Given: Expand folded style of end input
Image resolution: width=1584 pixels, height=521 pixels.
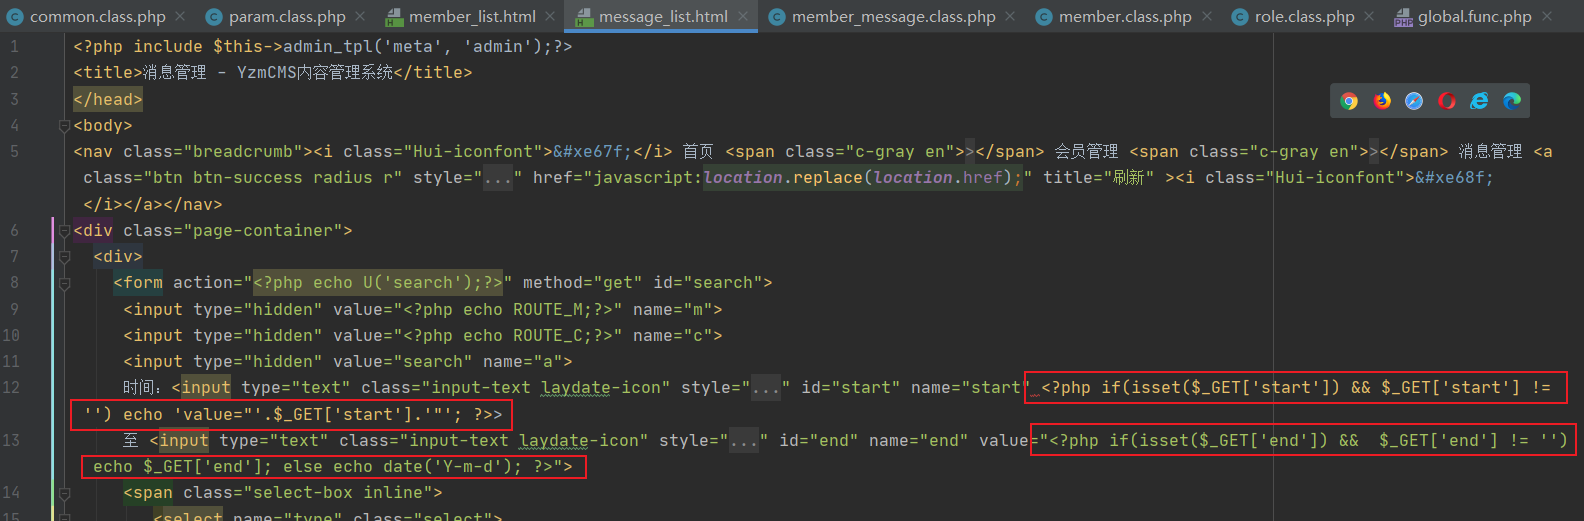Looking at the screenshot, I should tap(744, 441).
